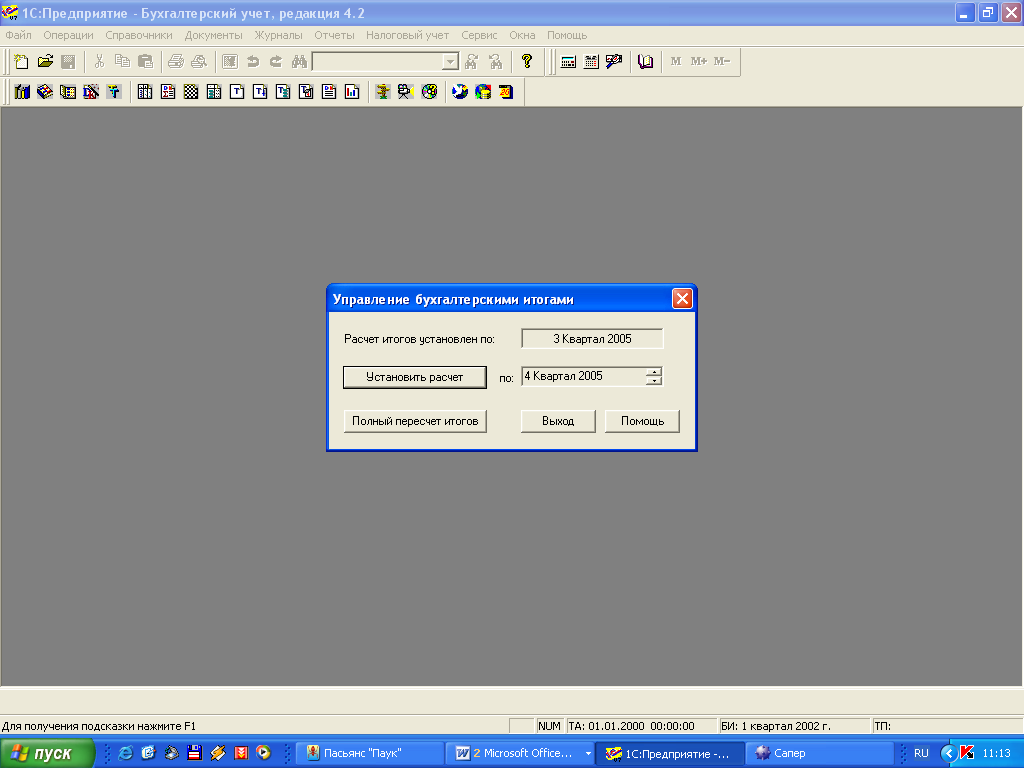Open the Операции menu
Viewport: 1024px width, 768px height.
pyautogui.click(x=69, y=35)
